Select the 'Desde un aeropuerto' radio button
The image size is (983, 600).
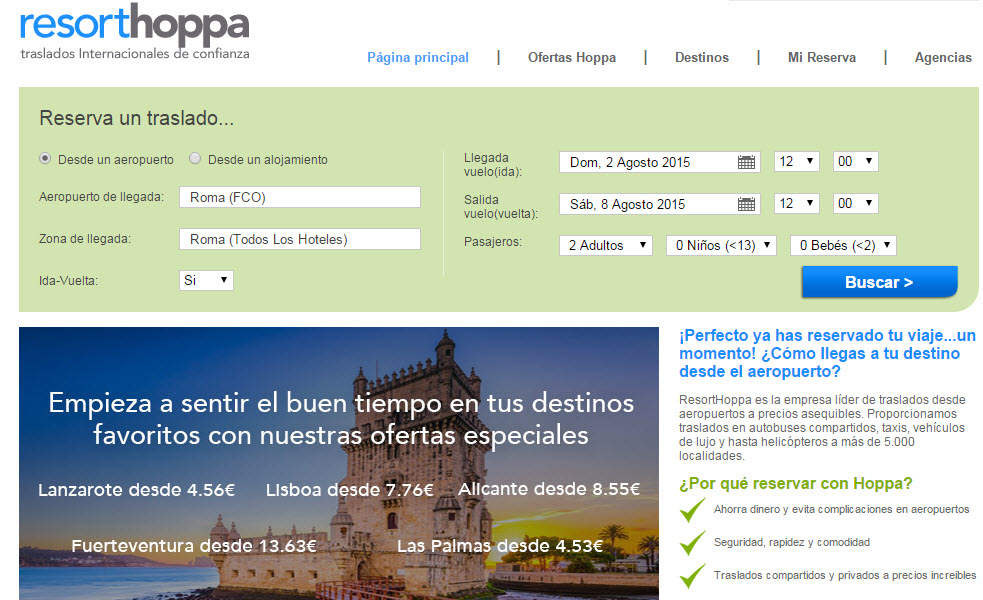(45, 158)
